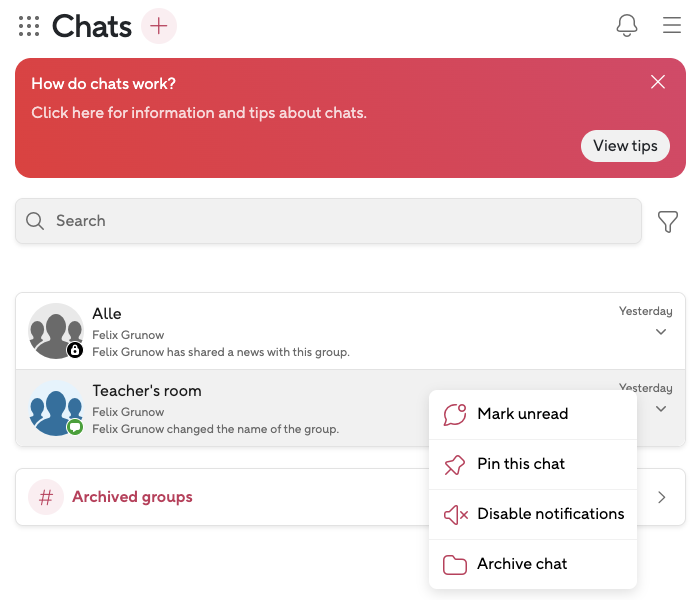This screenshot has height=600, width=699.
Task: Expand the Alle chat options chevron
Action: click(660, 333)
